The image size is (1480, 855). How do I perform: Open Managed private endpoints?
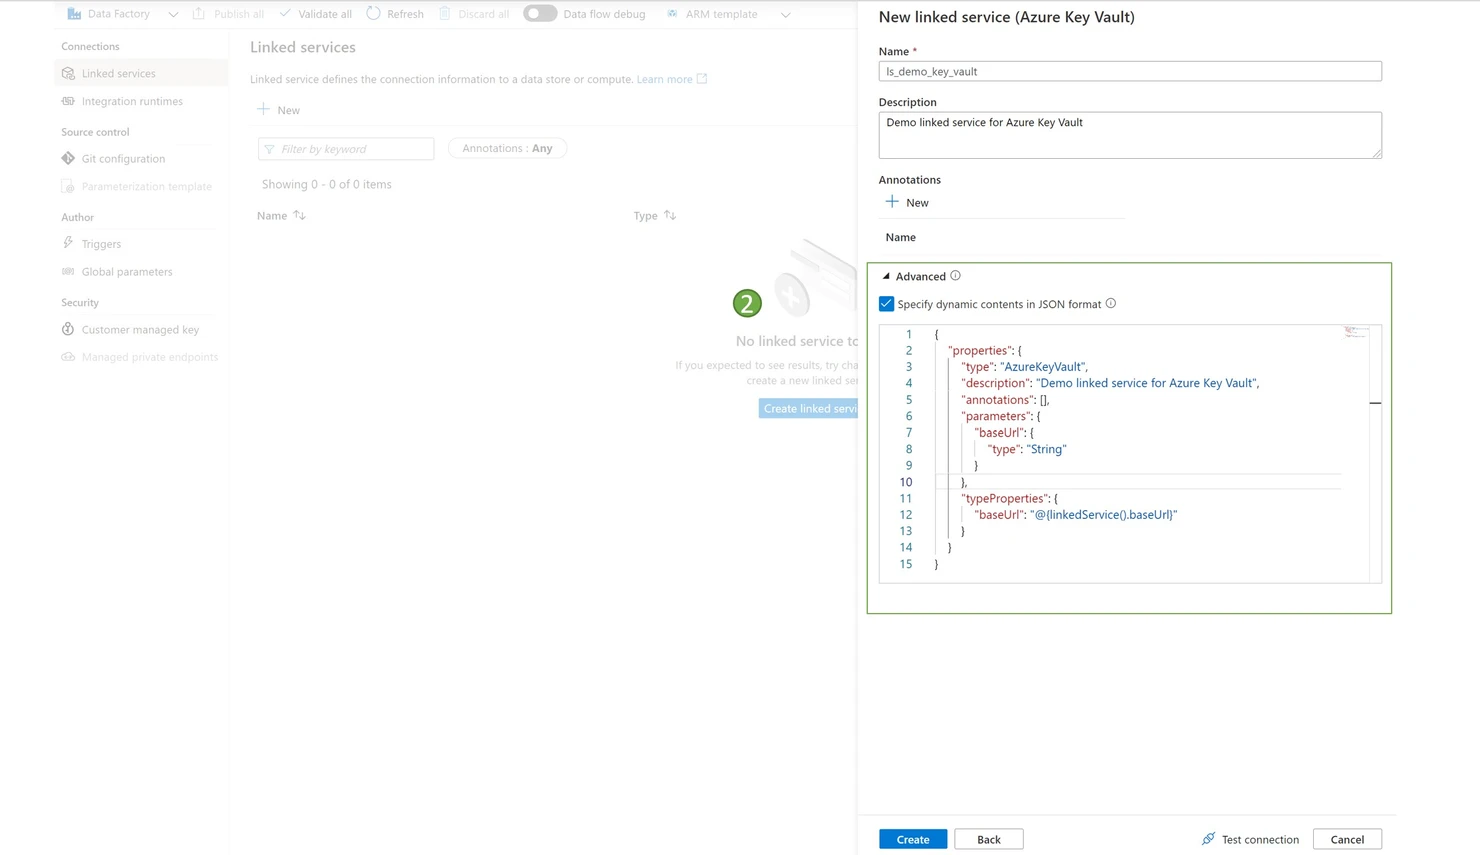click(x=149, y=357)
